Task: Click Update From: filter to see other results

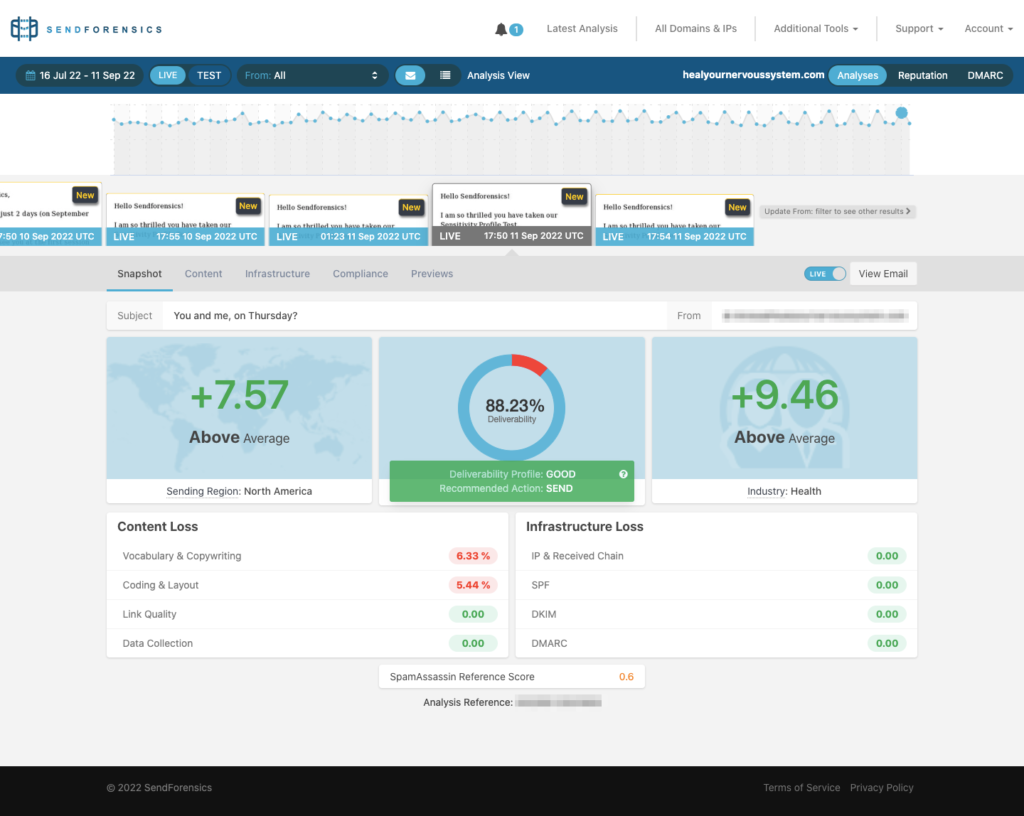Action: coord(837,212)
